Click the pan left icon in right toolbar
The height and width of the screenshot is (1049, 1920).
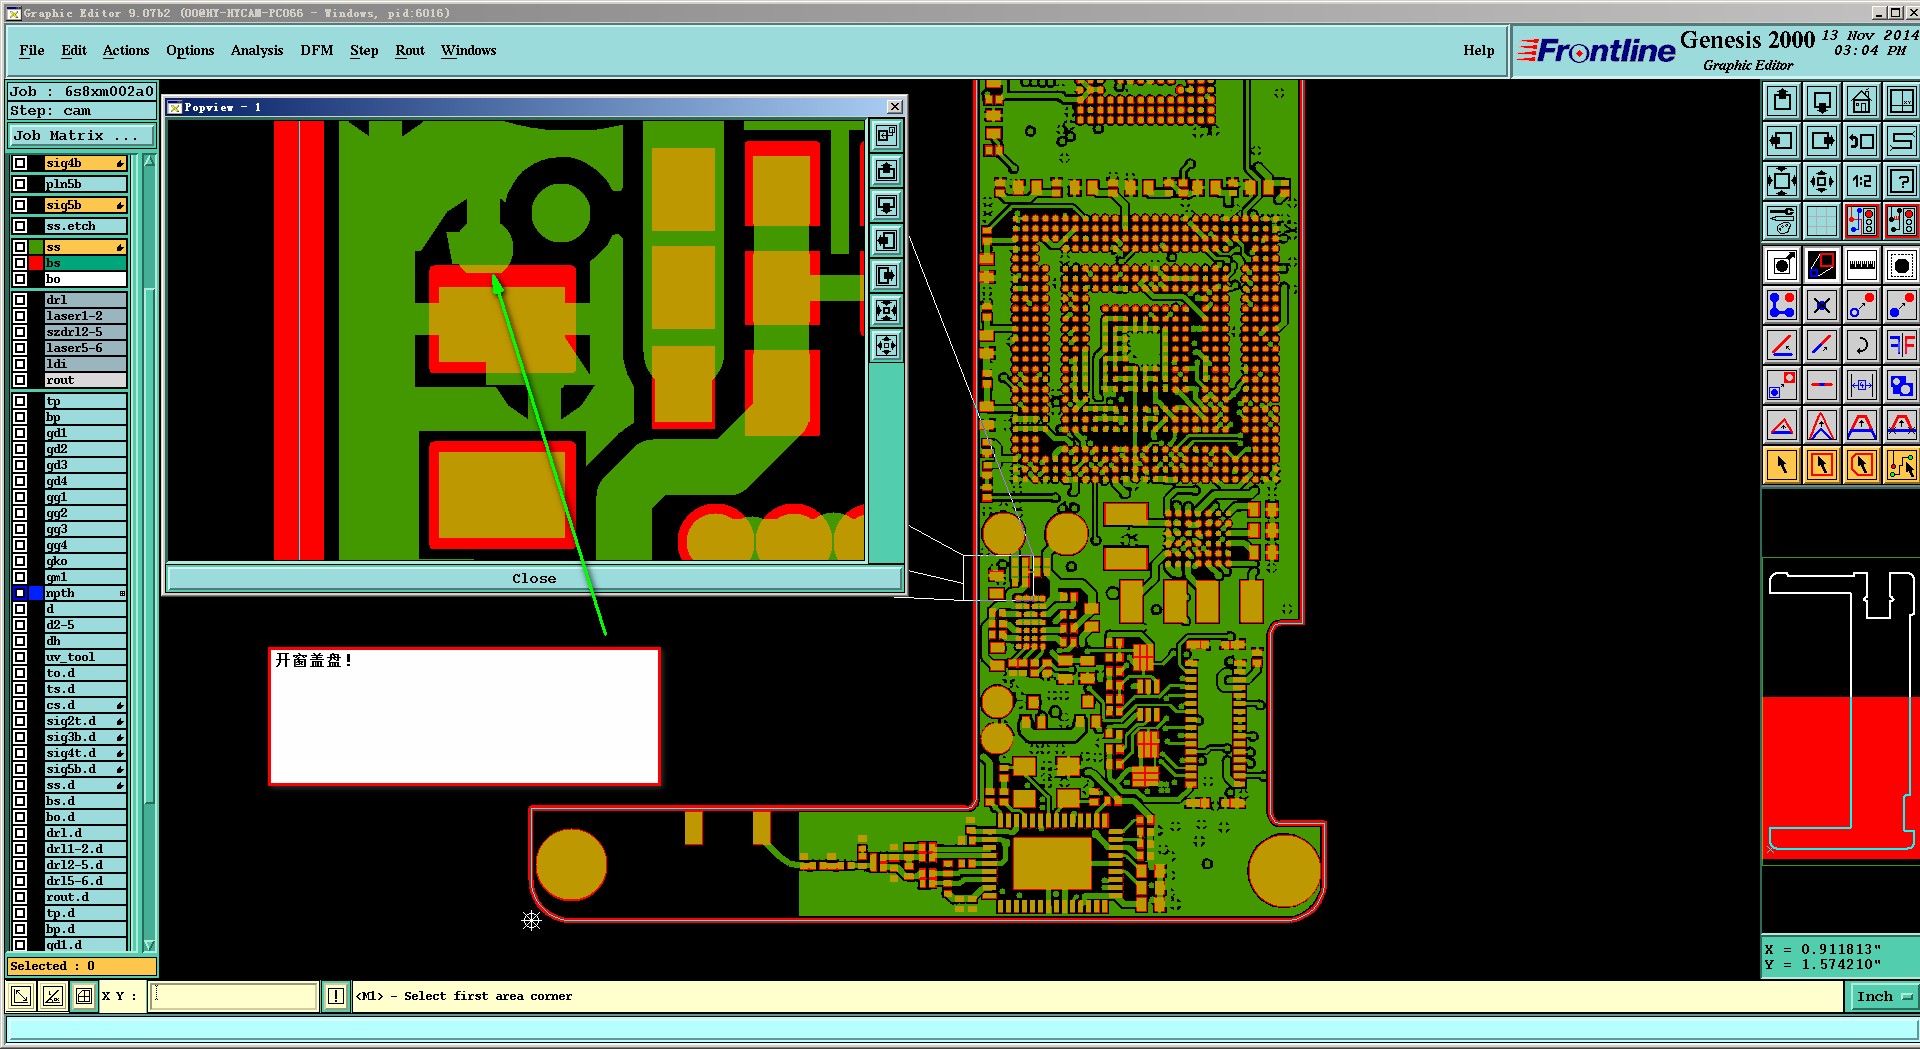(x=1782, y=141)
